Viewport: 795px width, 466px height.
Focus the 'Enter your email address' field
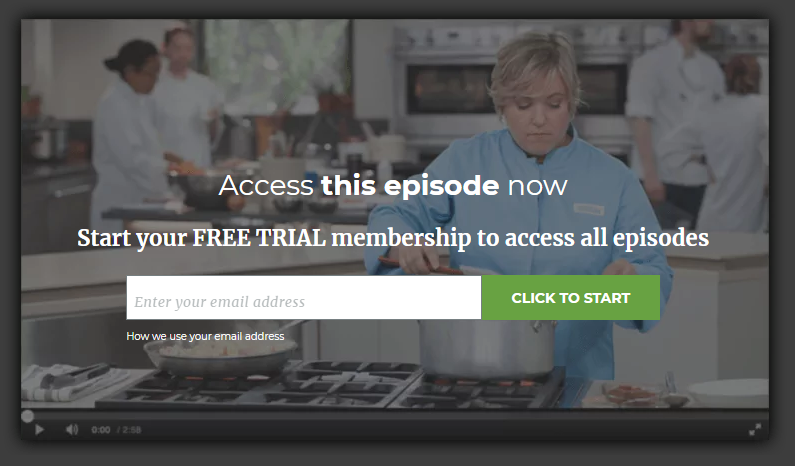click(x=304, y=298)
